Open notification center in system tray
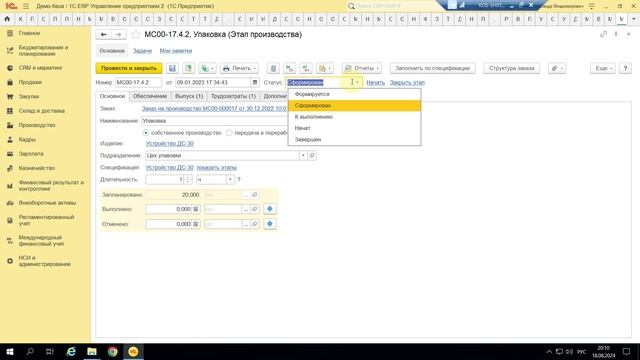The image size is (640, 360). coord(627,351)
